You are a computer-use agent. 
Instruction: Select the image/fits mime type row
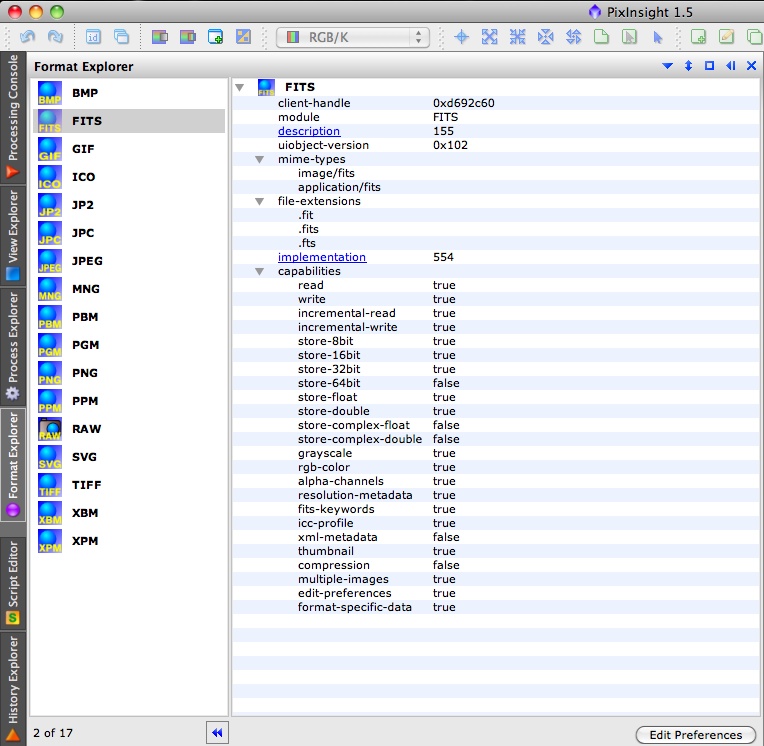pos(496,173)
